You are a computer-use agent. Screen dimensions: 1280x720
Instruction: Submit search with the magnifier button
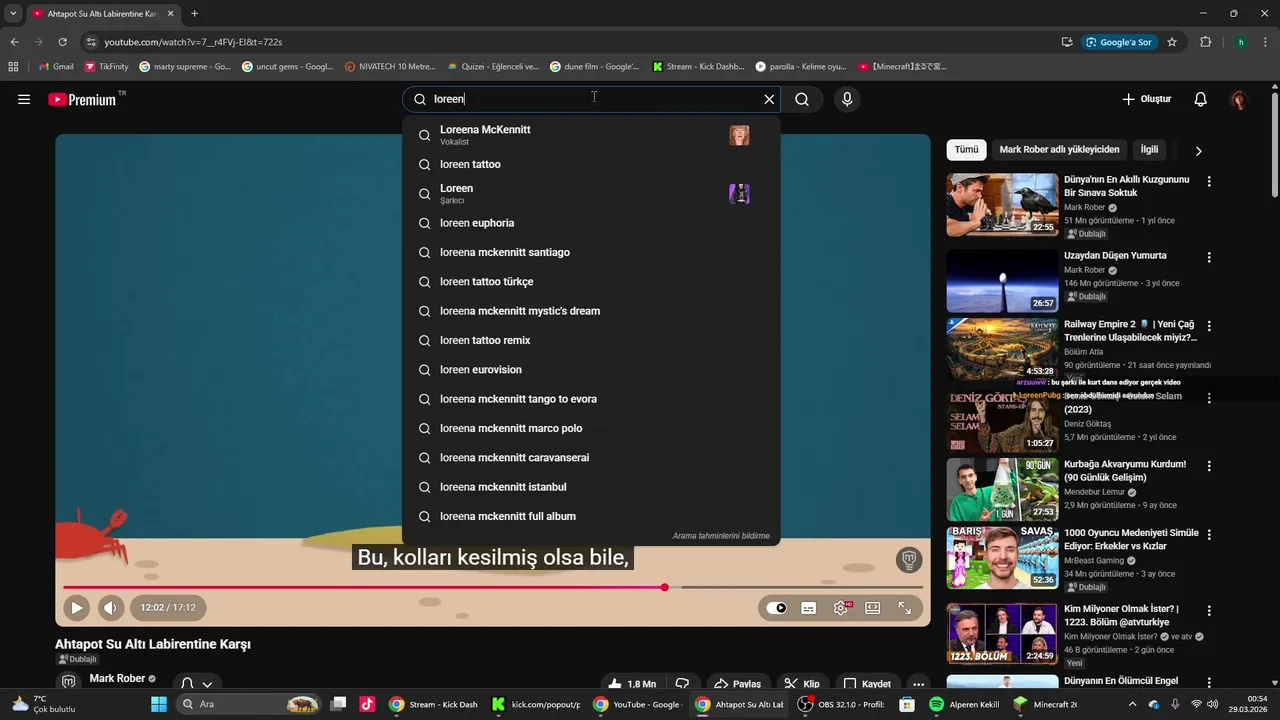click(x=802, y=99)
